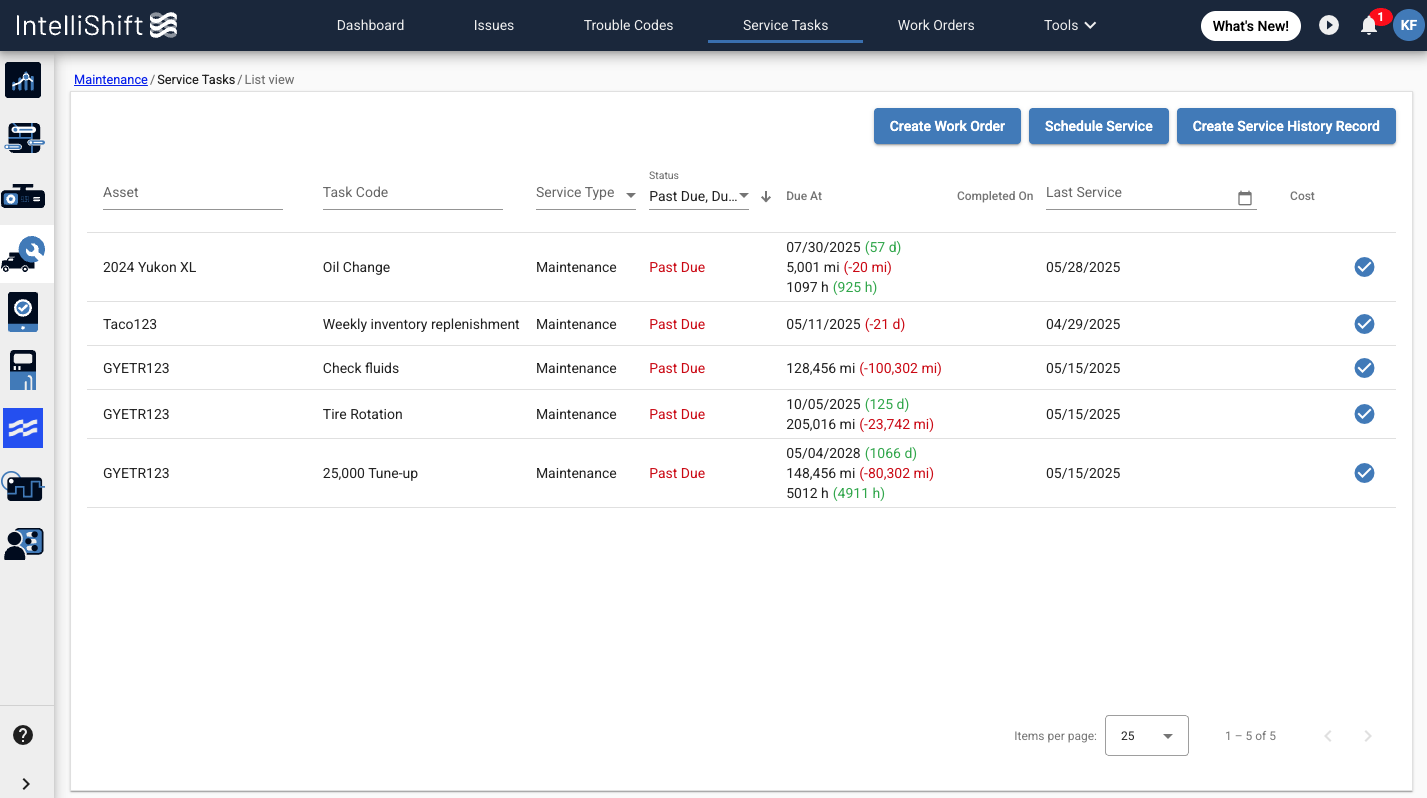Focus the Task Code filter input
The height and width of the screenshot is (798, 1427).
413,193
